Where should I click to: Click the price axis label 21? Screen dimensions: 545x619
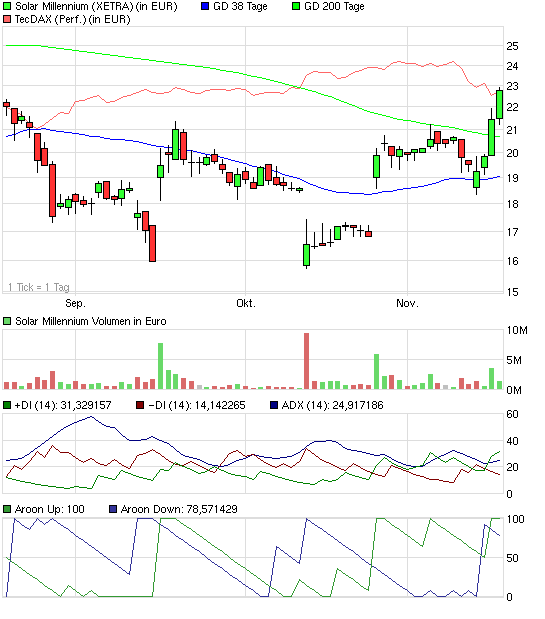[512, 130]
